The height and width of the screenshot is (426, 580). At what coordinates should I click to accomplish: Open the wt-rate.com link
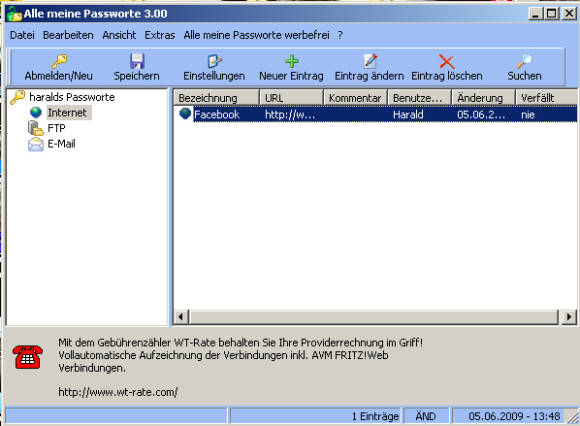(x=118, y=392)
